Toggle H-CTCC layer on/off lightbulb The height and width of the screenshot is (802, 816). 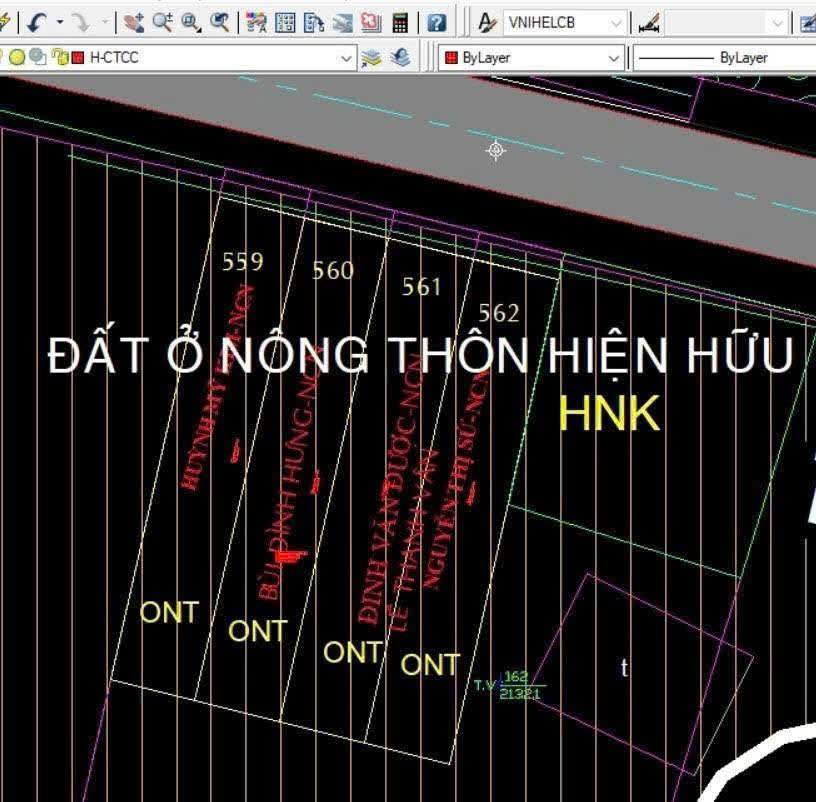pyautogui.click(x=17, y=58)
